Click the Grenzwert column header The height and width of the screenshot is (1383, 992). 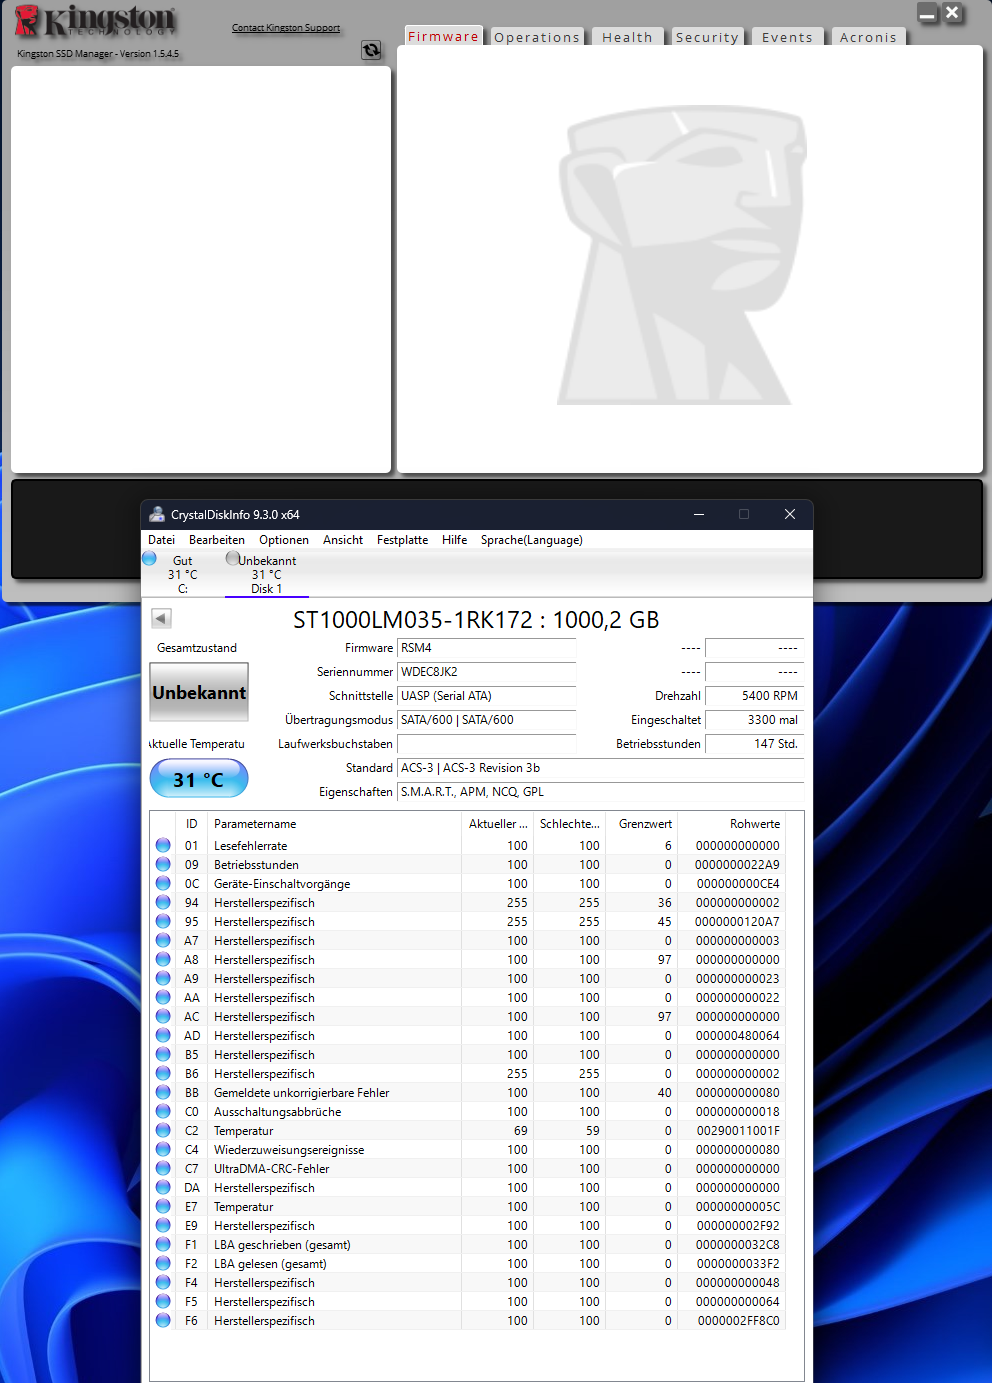pyautogui.click(x=642, y=824)
